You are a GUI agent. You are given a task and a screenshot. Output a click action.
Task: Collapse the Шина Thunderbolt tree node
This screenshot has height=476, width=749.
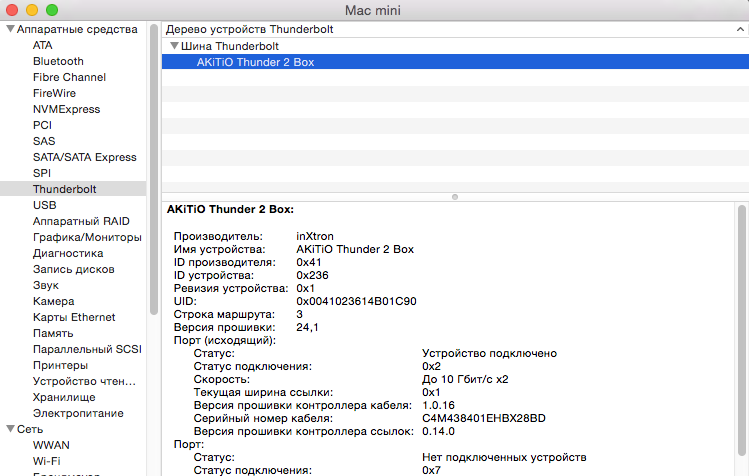[174, 46]
